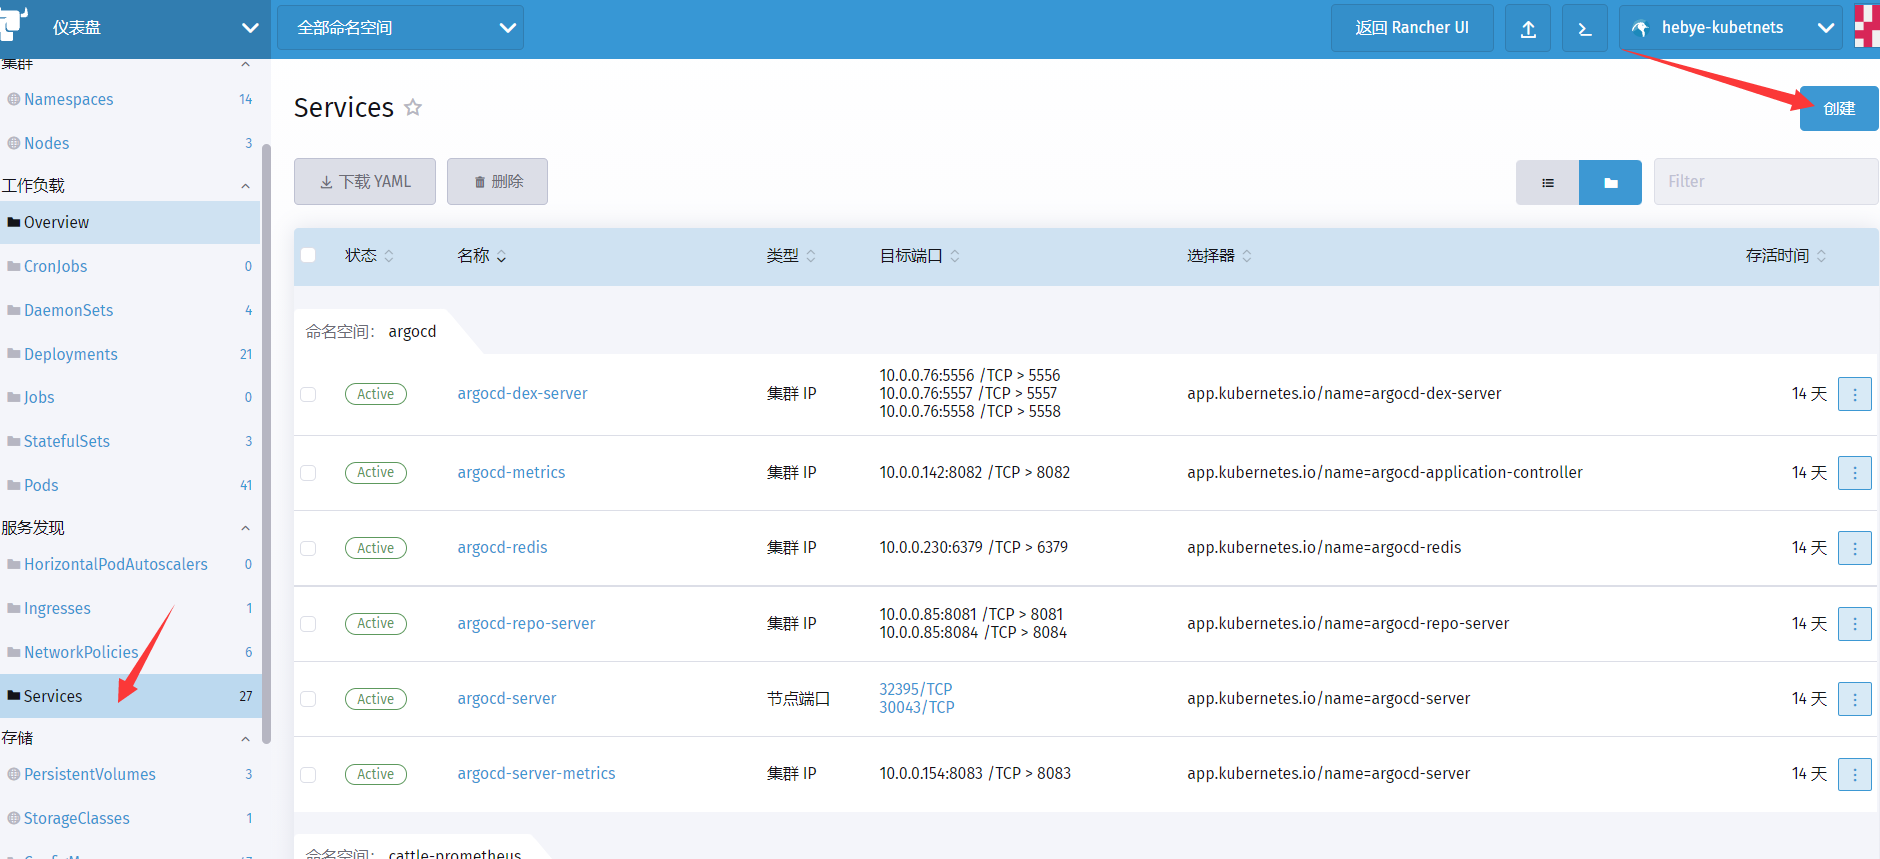Open actions menu for argocd-dex-server

[1855, 394]
